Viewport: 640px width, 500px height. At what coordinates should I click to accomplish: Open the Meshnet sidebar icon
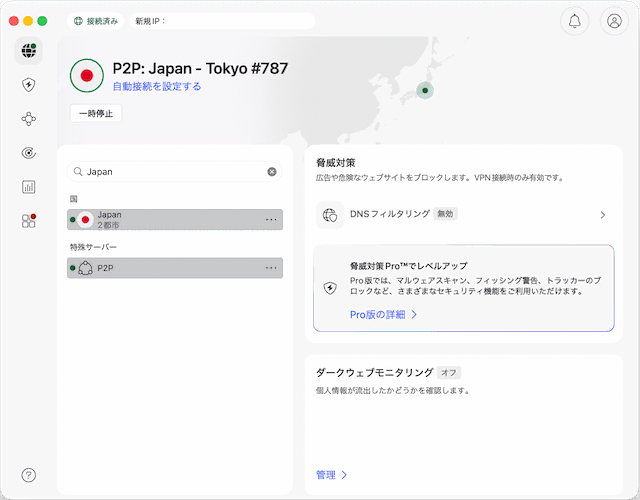click(x=29, y=119)
